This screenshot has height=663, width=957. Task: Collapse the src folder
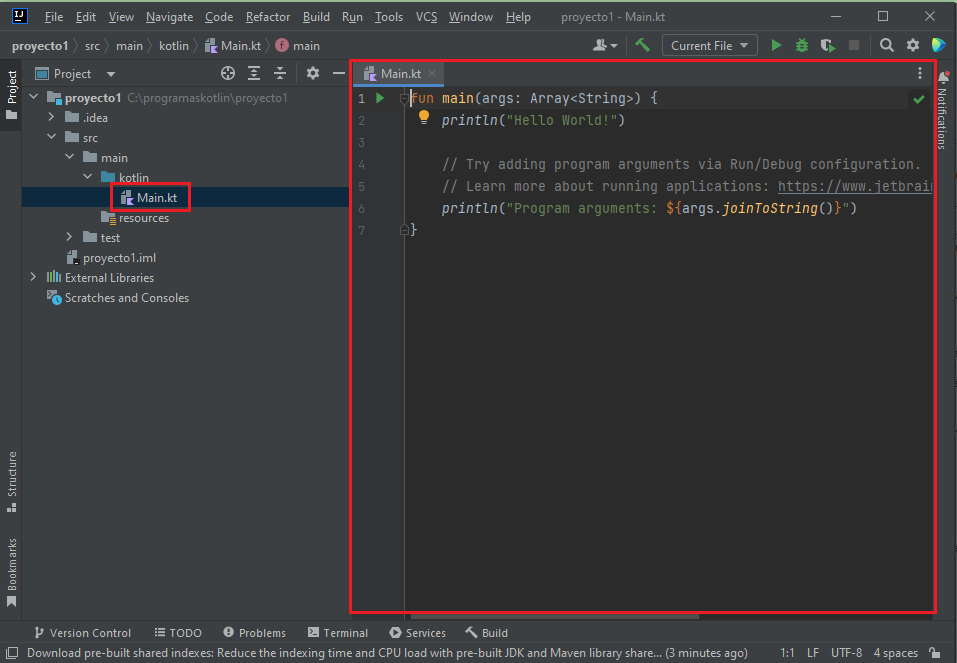point(51,137)
